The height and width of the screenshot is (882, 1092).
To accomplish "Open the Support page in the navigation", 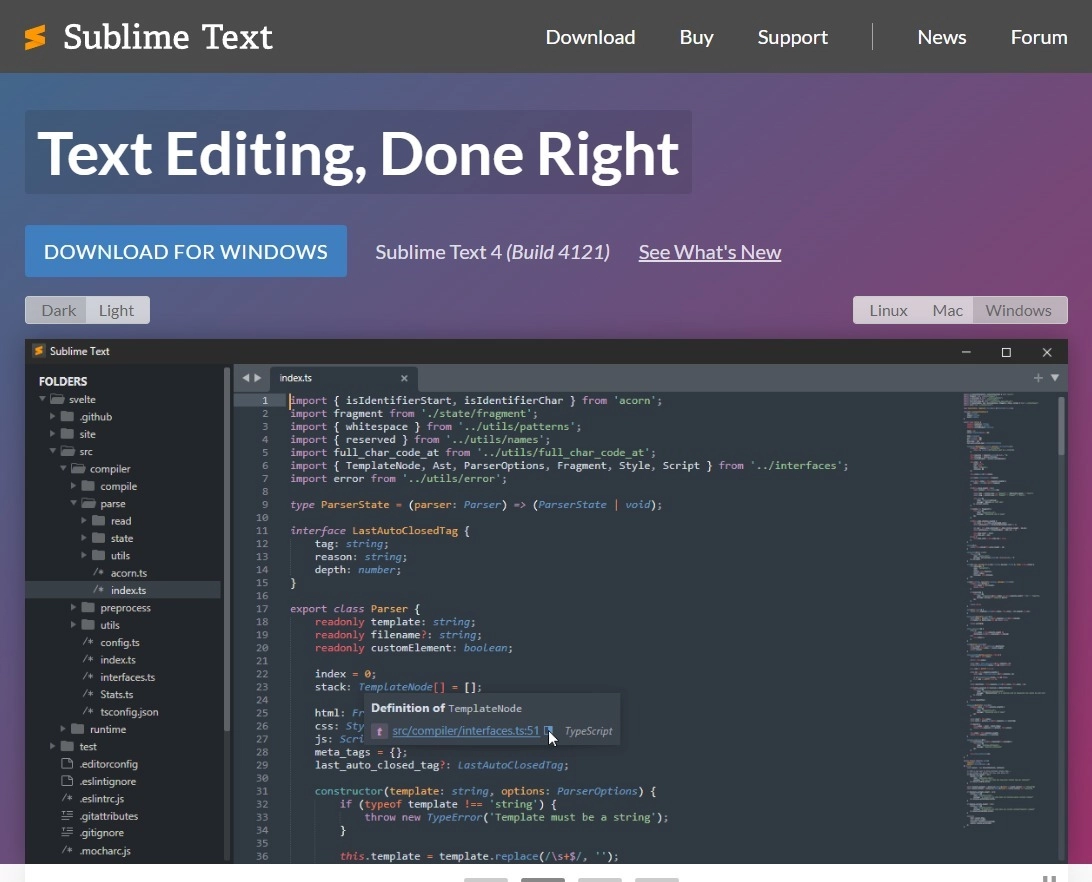I will pos(792,37).
